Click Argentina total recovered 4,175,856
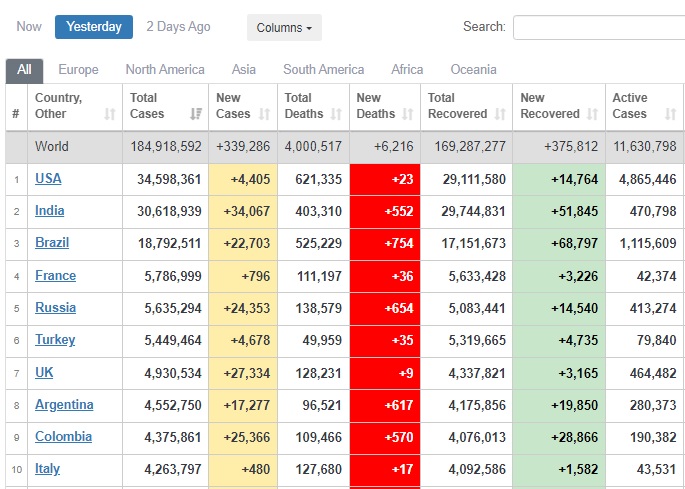 coord(477,406)
